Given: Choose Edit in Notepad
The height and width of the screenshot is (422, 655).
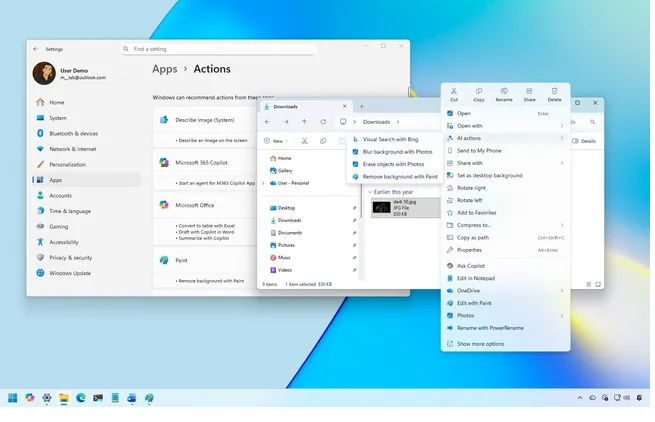Looking at the screenshot, I should click(x=505, y=278).
